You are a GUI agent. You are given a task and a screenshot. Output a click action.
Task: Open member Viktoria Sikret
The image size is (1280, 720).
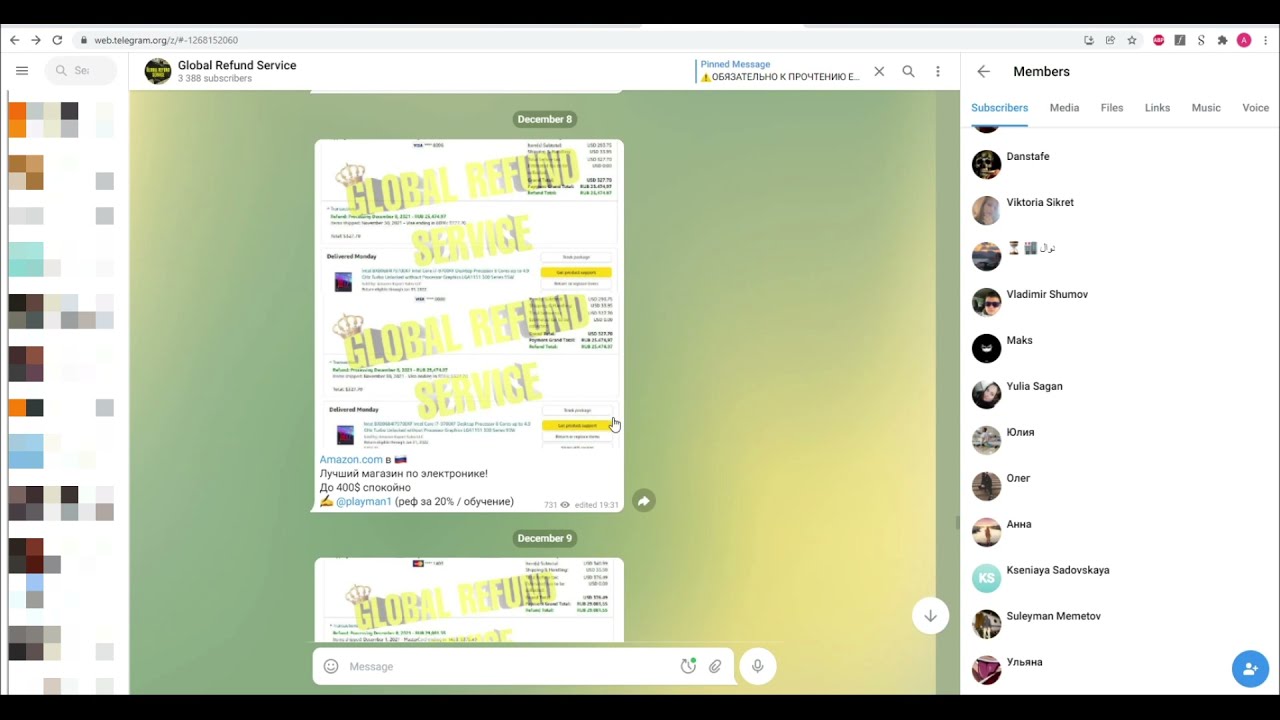tap(1115, 210)
